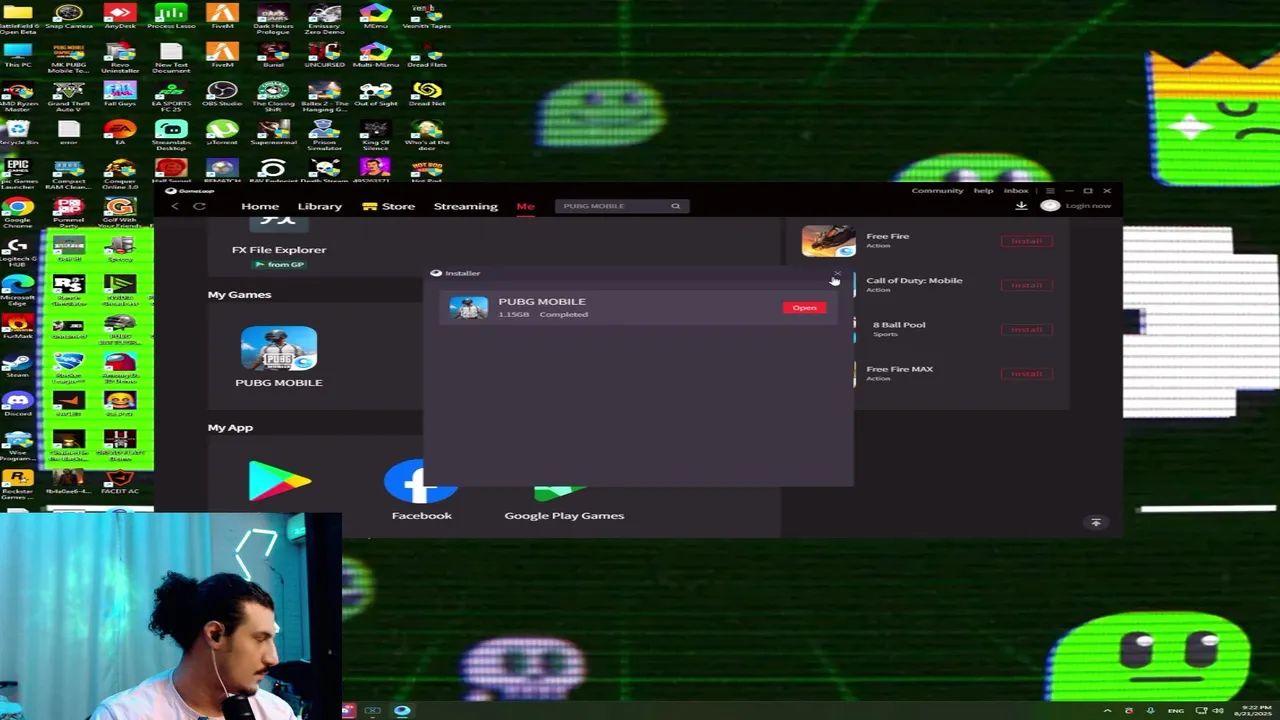Open the Store tab
Viewport: 1280px width, 720px height.
(x=389, y=206)
